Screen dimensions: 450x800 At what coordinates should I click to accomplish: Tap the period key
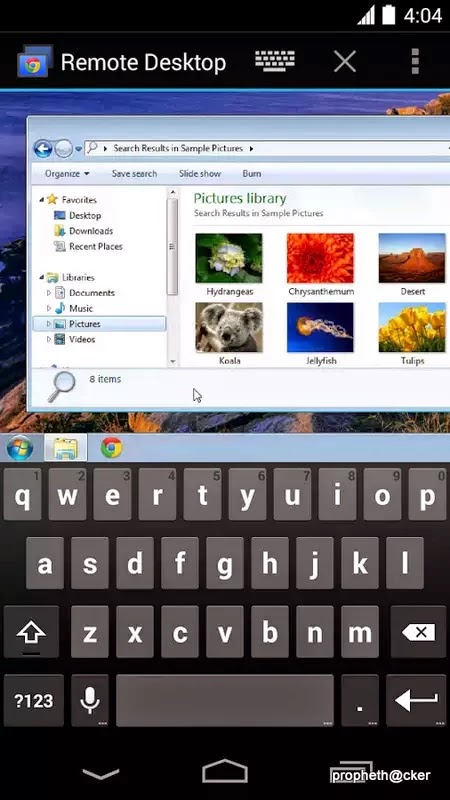coord(360,701)
